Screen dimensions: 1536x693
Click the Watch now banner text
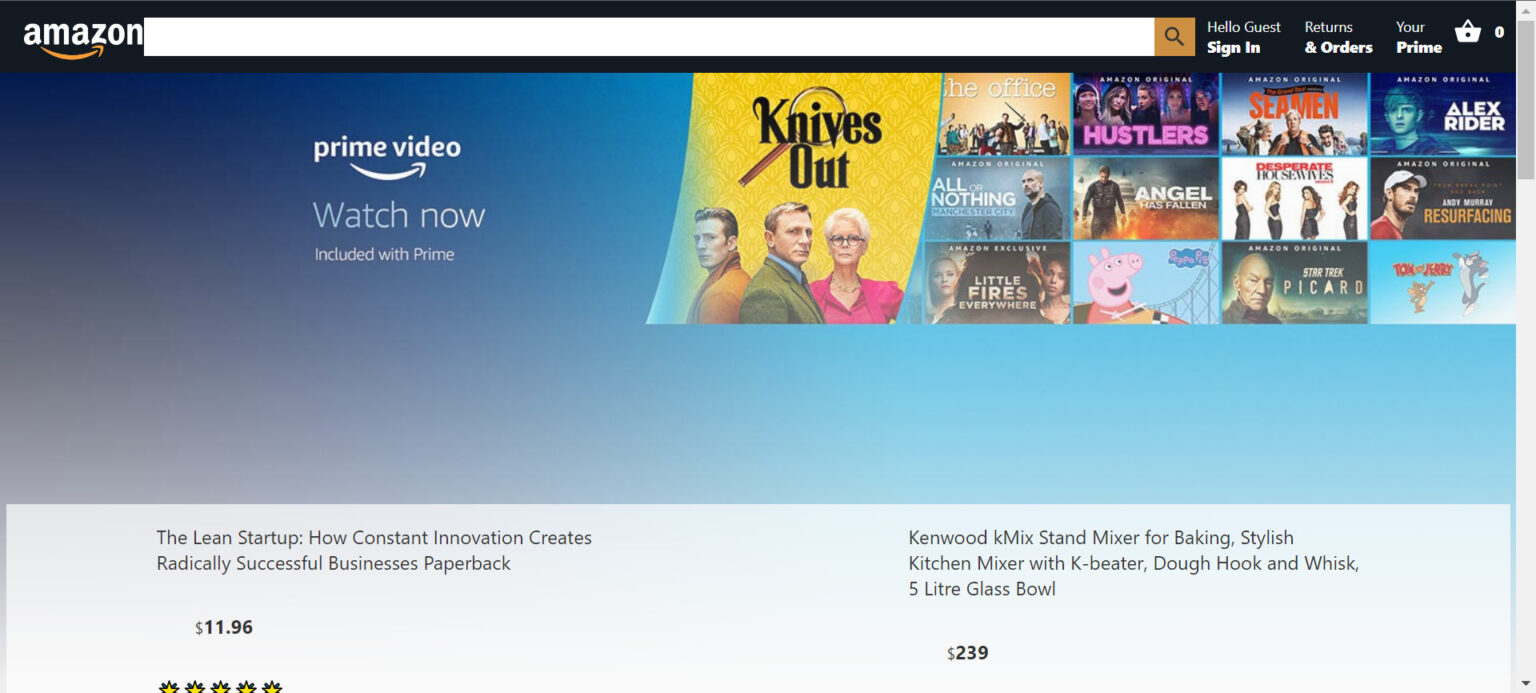[398, 215]
